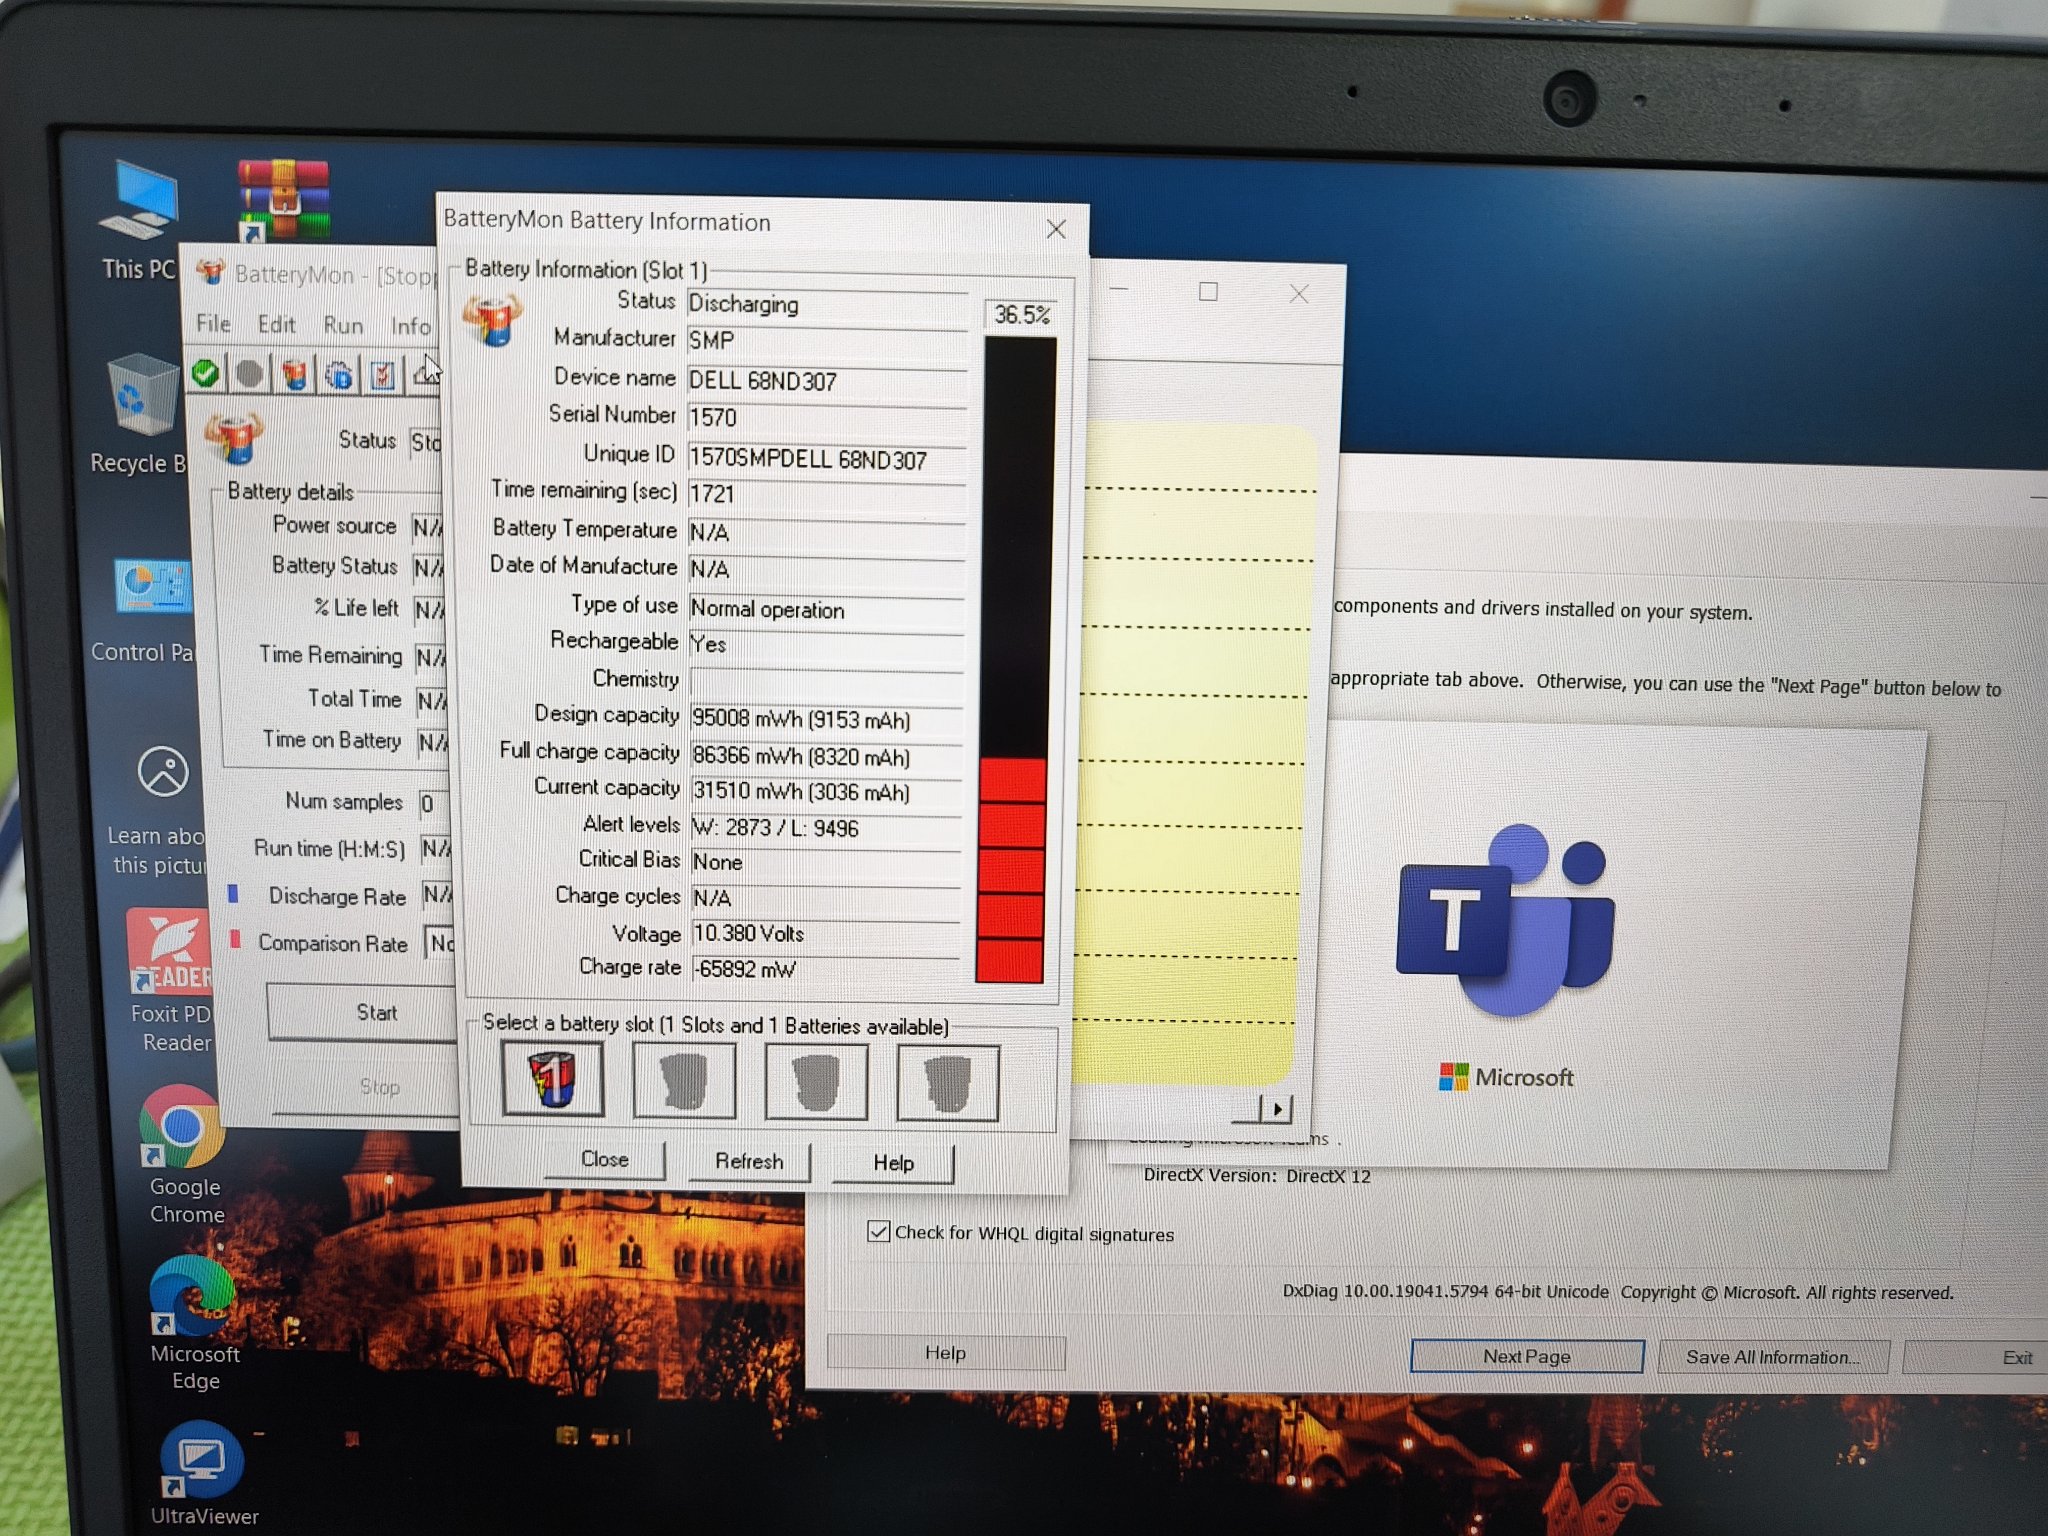Open the File menu in BatteryMon
Image resolution: width=2048 pixels, height=1536 pixels.
213,323
